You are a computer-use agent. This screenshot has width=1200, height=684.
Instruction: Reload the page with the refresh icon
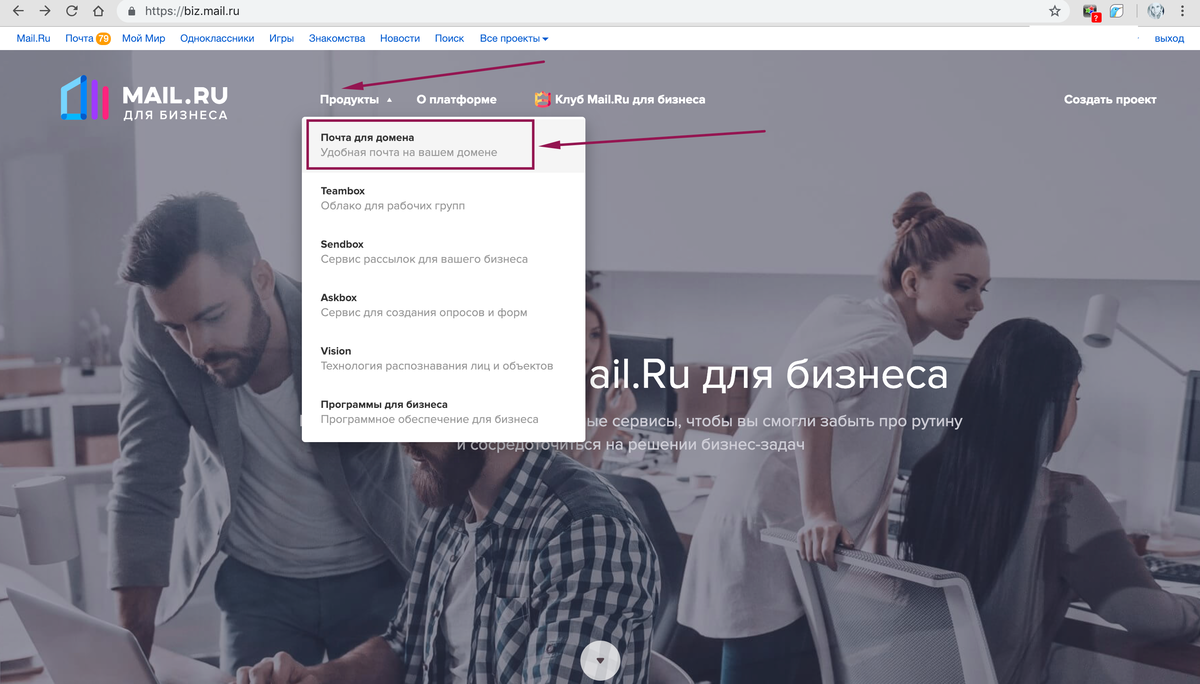click(x=71, y=11)
